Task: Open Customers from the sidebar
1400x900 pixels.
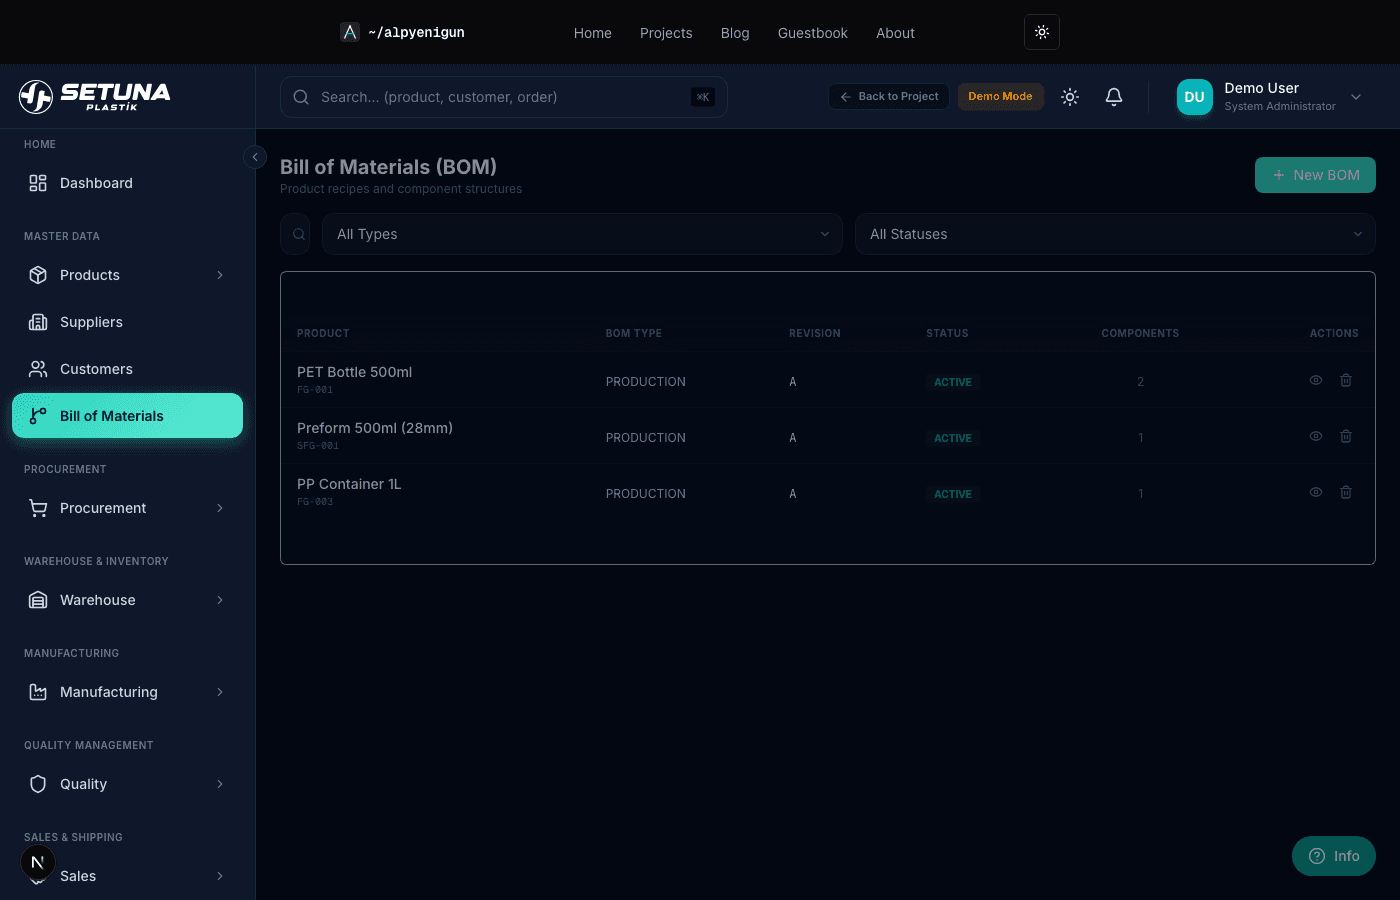Action: coord(96,369)
